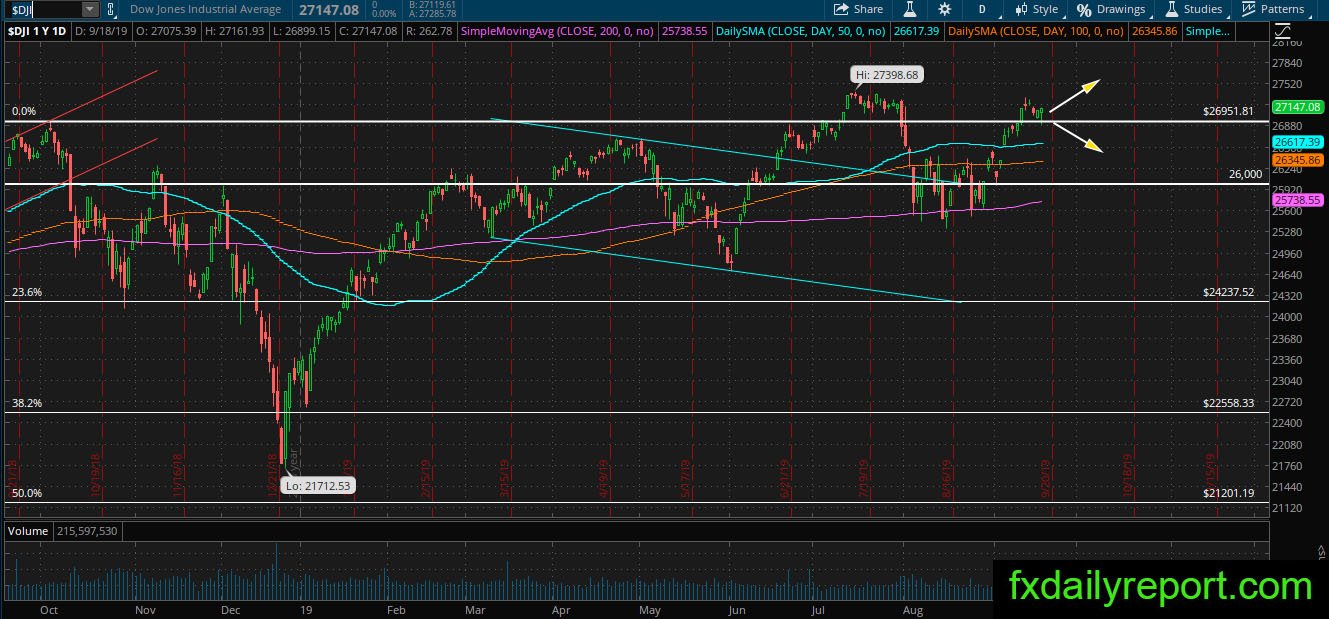Click DailySMA (CLOSE, DAY, 50, 0, no) label
The image size is (1329, 619).
(x=803, y=31)
